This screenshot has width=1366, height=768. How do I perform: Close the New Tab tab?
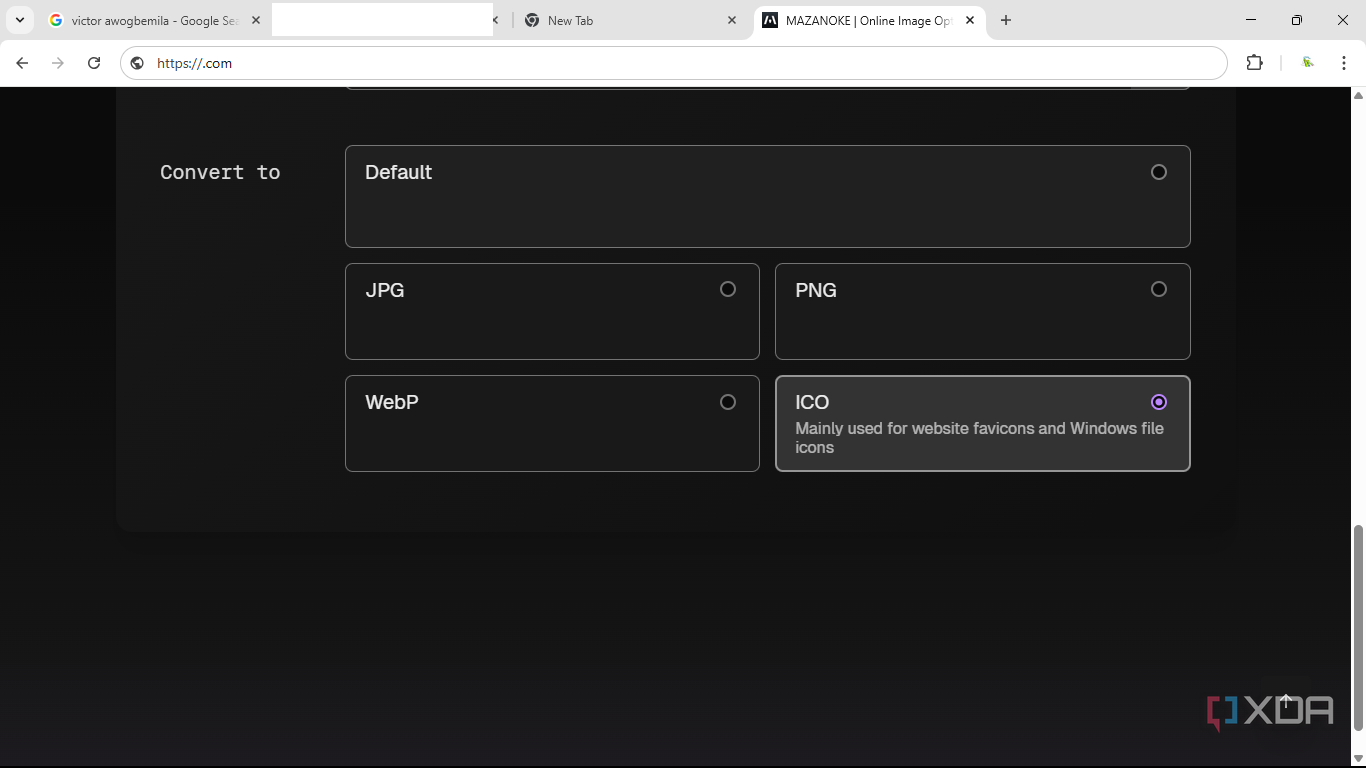click(732, 20)
